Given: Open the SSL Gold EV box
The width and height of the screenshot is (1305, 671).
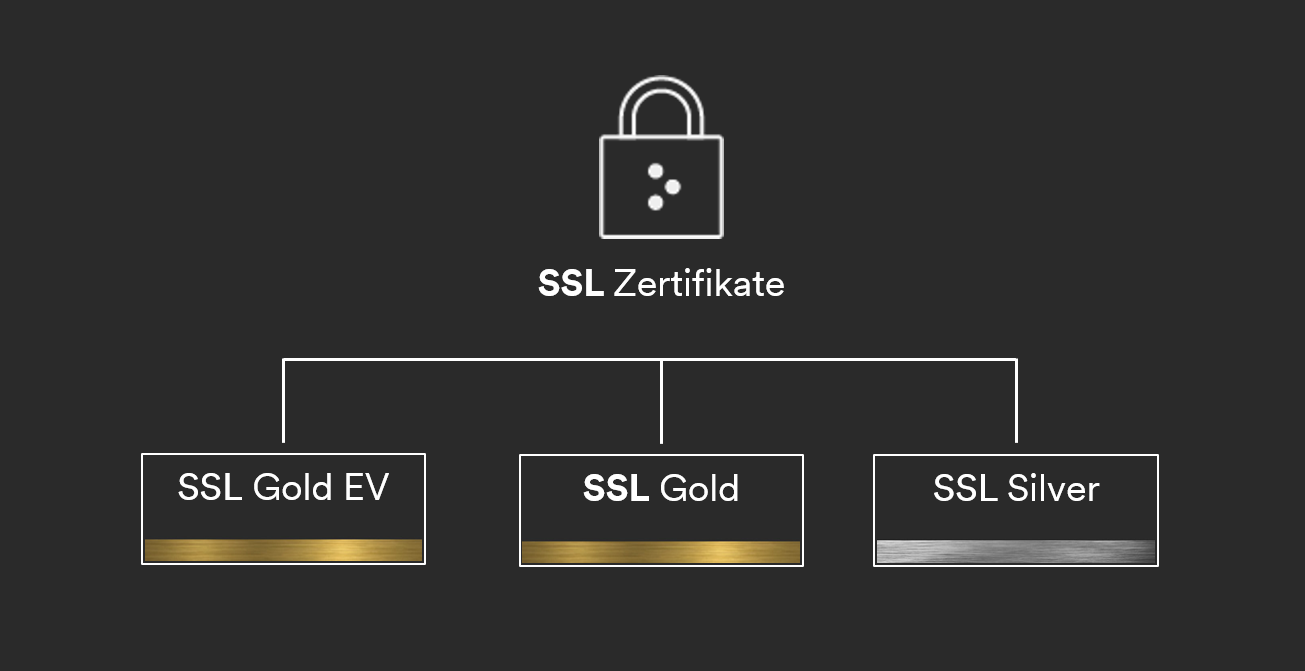Looking at the screenshot, I should coord(283,509).
